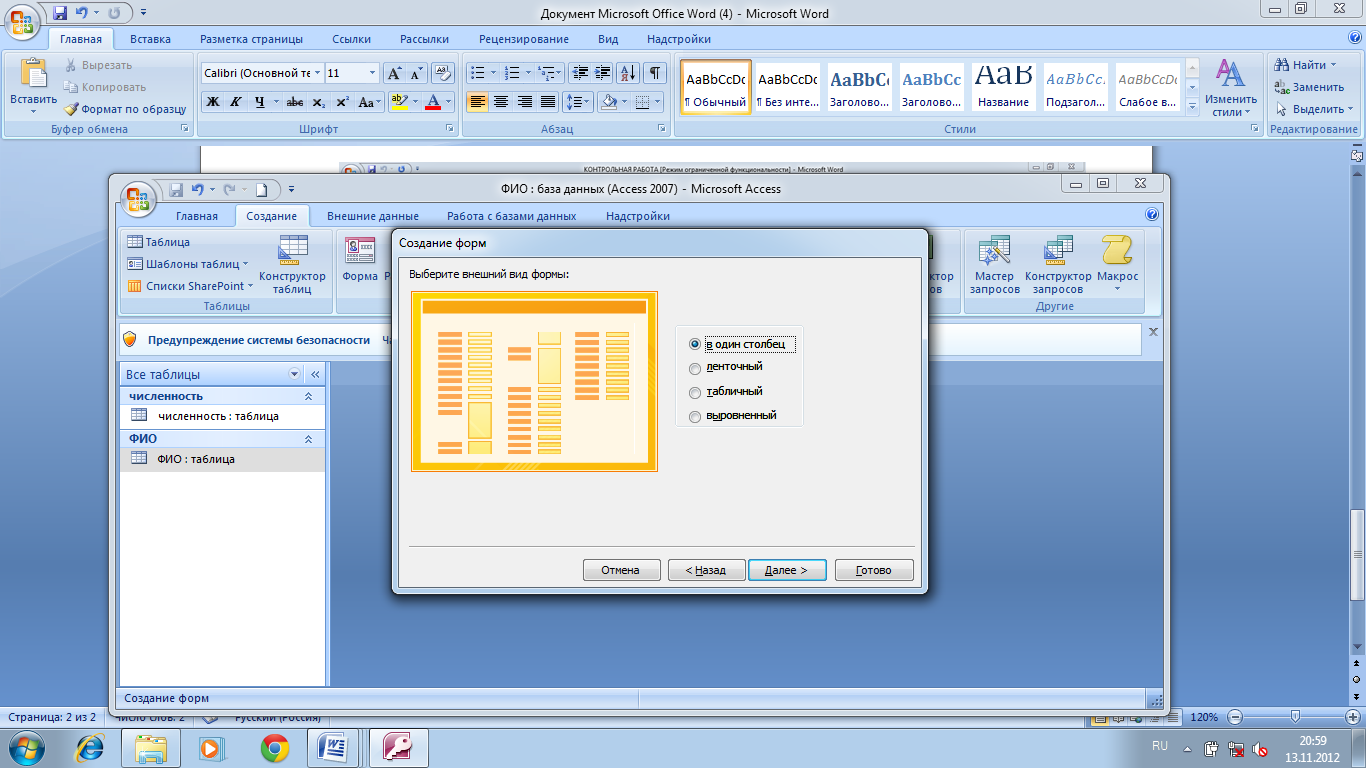The image size is (1366, 768).
Task: Click the Word zoom slider handle
Action: (1296, 717)
